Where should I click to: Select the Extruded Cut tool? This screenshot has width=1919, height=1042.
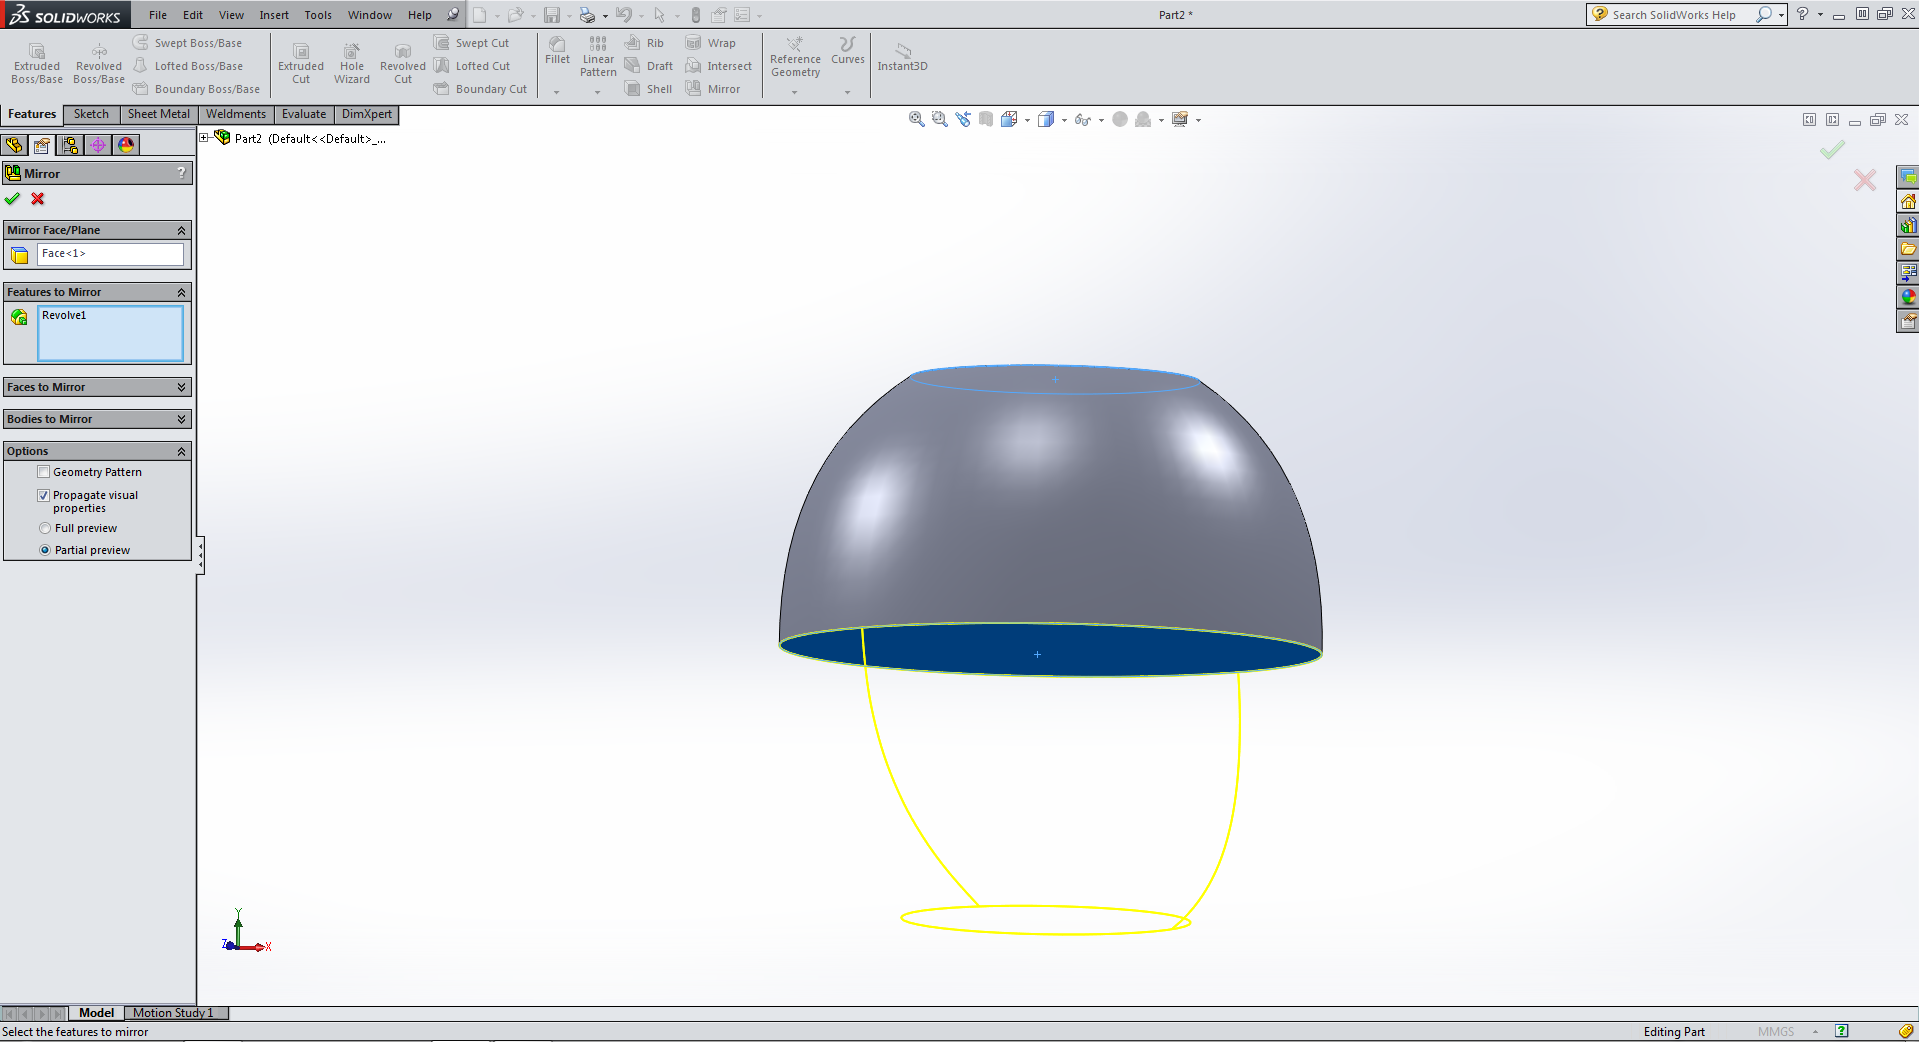pos(301,64)
